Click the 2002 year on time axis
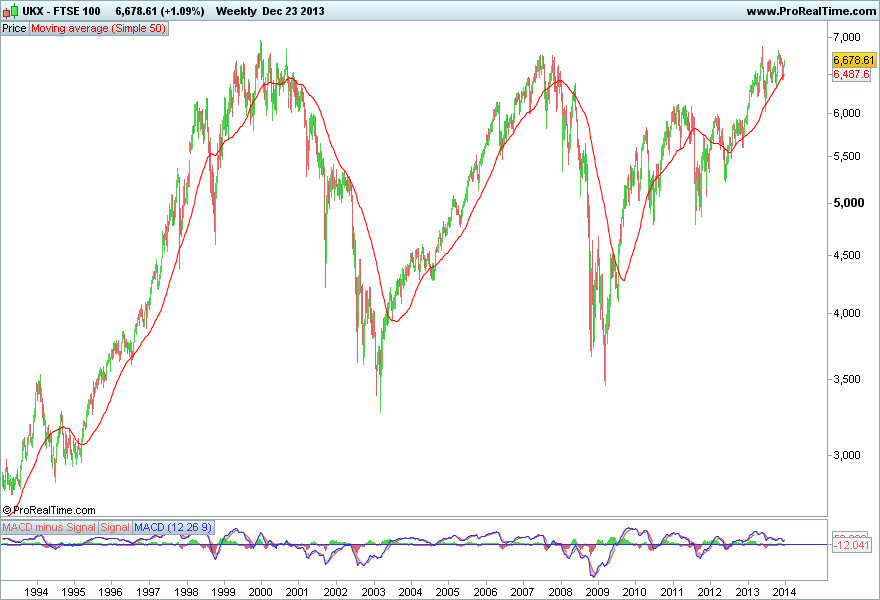The height and width of the screenshot is (600, 880). click(x=336, y=592)
